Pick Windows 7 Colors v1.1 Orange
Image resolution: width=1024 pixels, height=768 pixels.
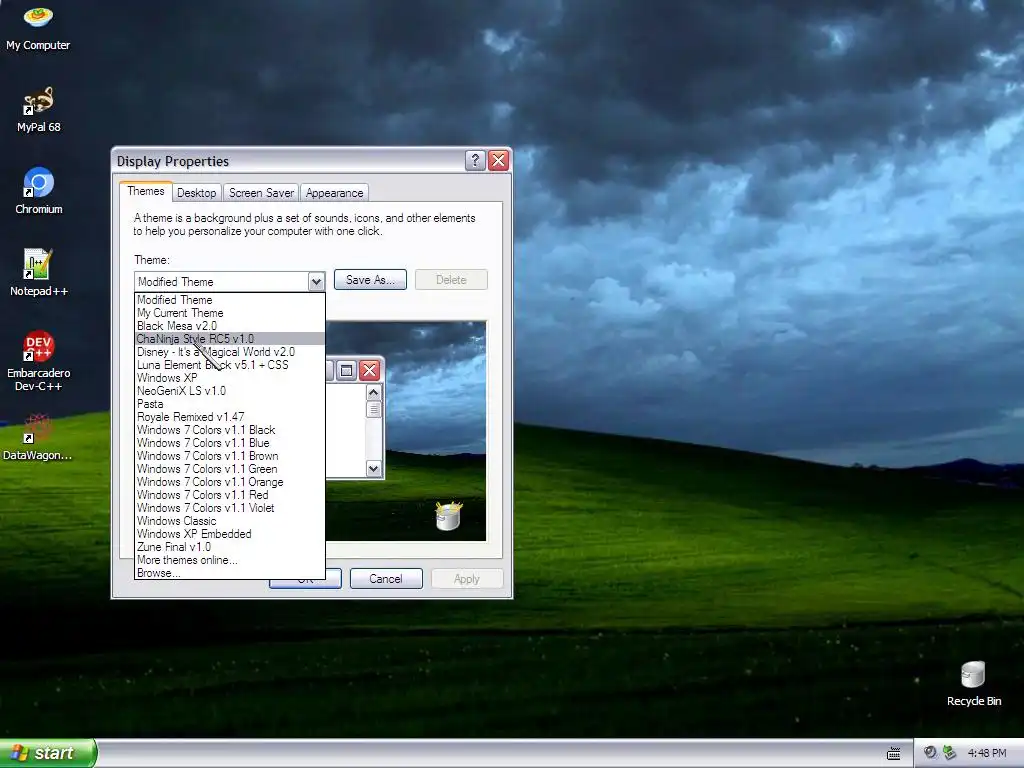230,482
